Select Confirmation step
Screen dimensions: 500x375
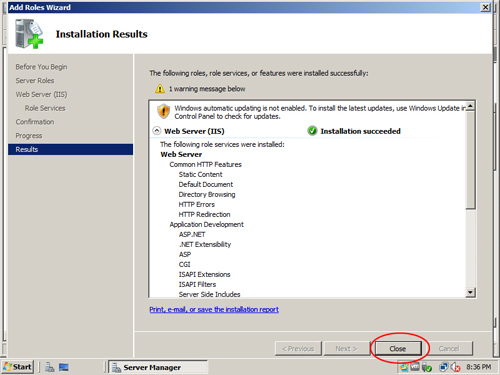pos(35,122)
